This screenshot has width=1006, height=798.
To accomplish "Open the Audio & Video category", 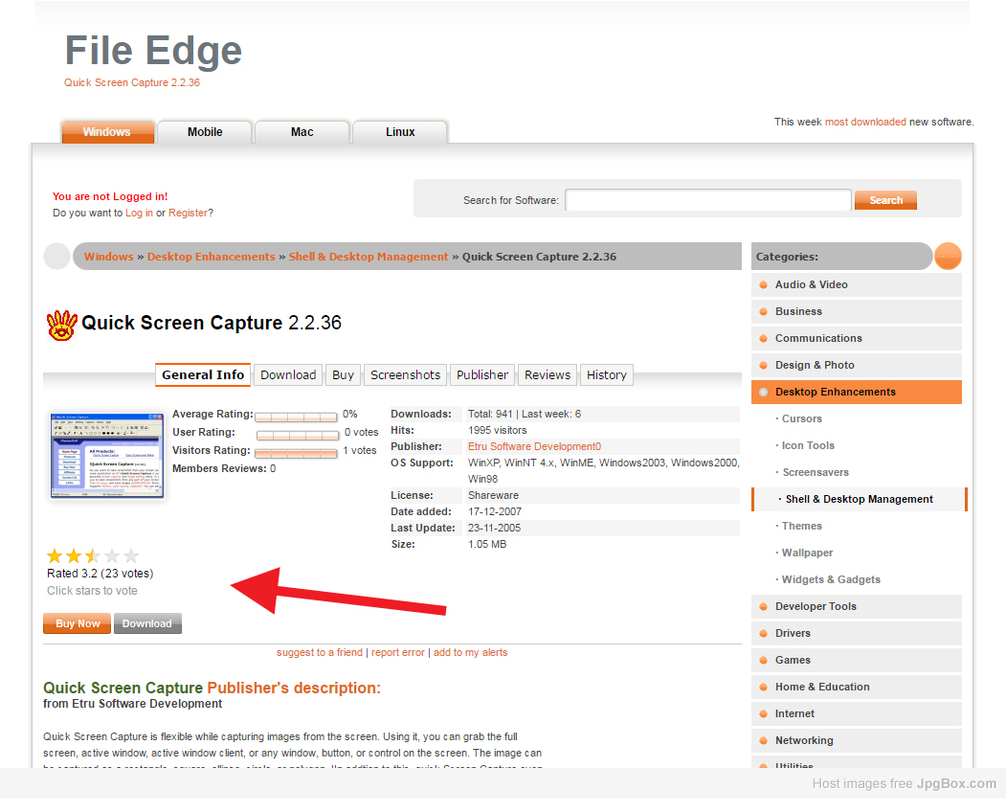I will tap(857, 285).
